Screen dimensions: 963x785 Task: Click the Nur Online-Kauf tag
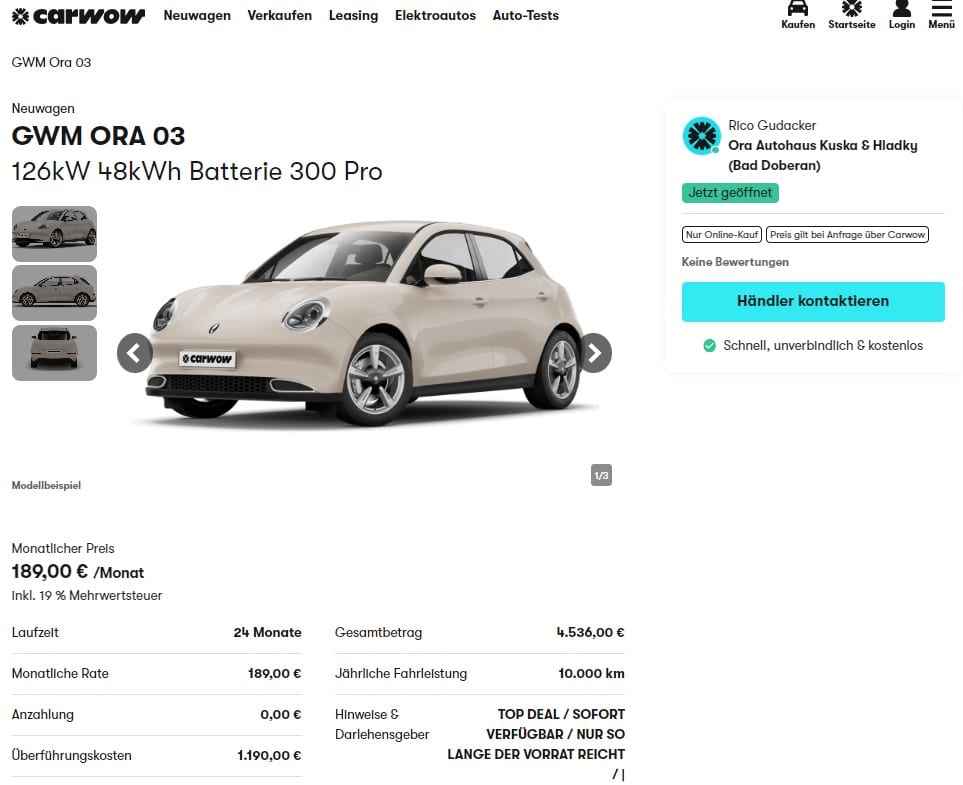pos(722,235)
